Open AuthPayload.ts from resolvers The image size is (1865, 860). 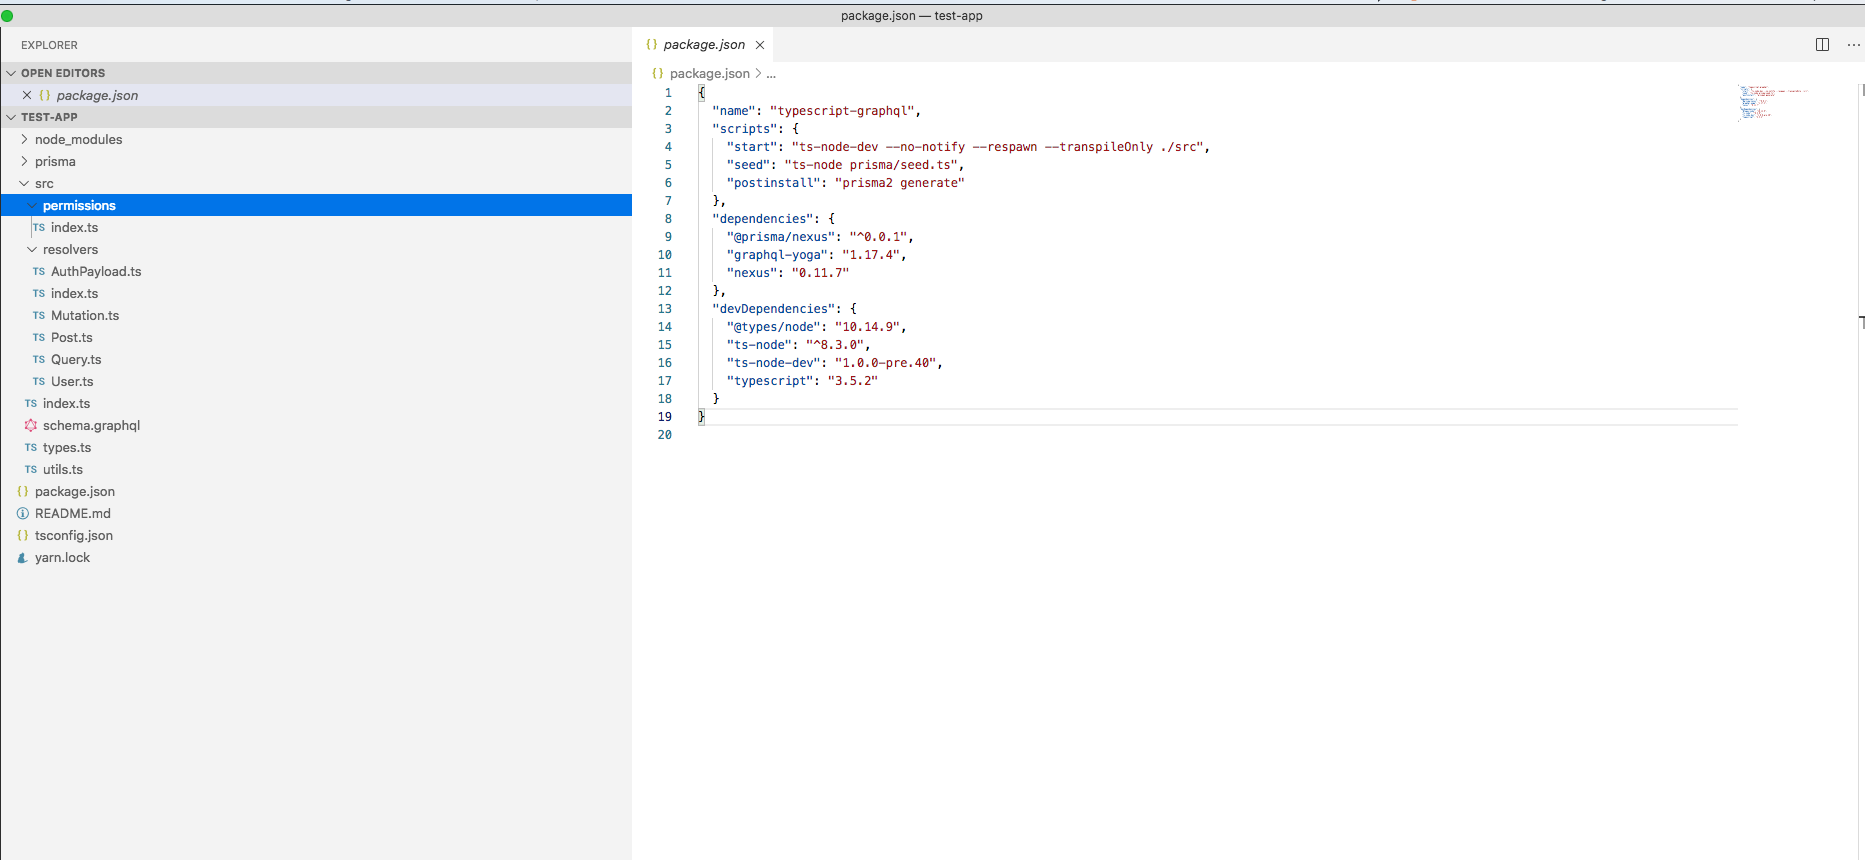coord(96,271)
